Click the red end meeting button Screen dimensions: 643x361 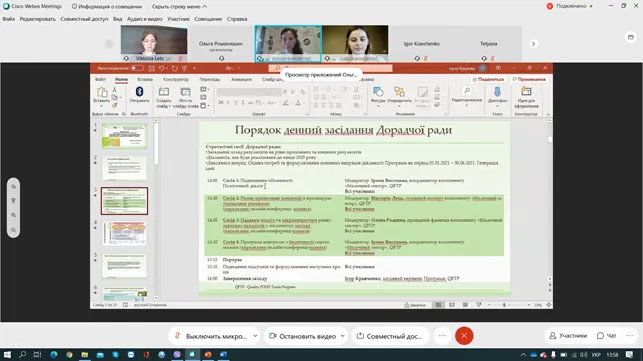[464, 336]
